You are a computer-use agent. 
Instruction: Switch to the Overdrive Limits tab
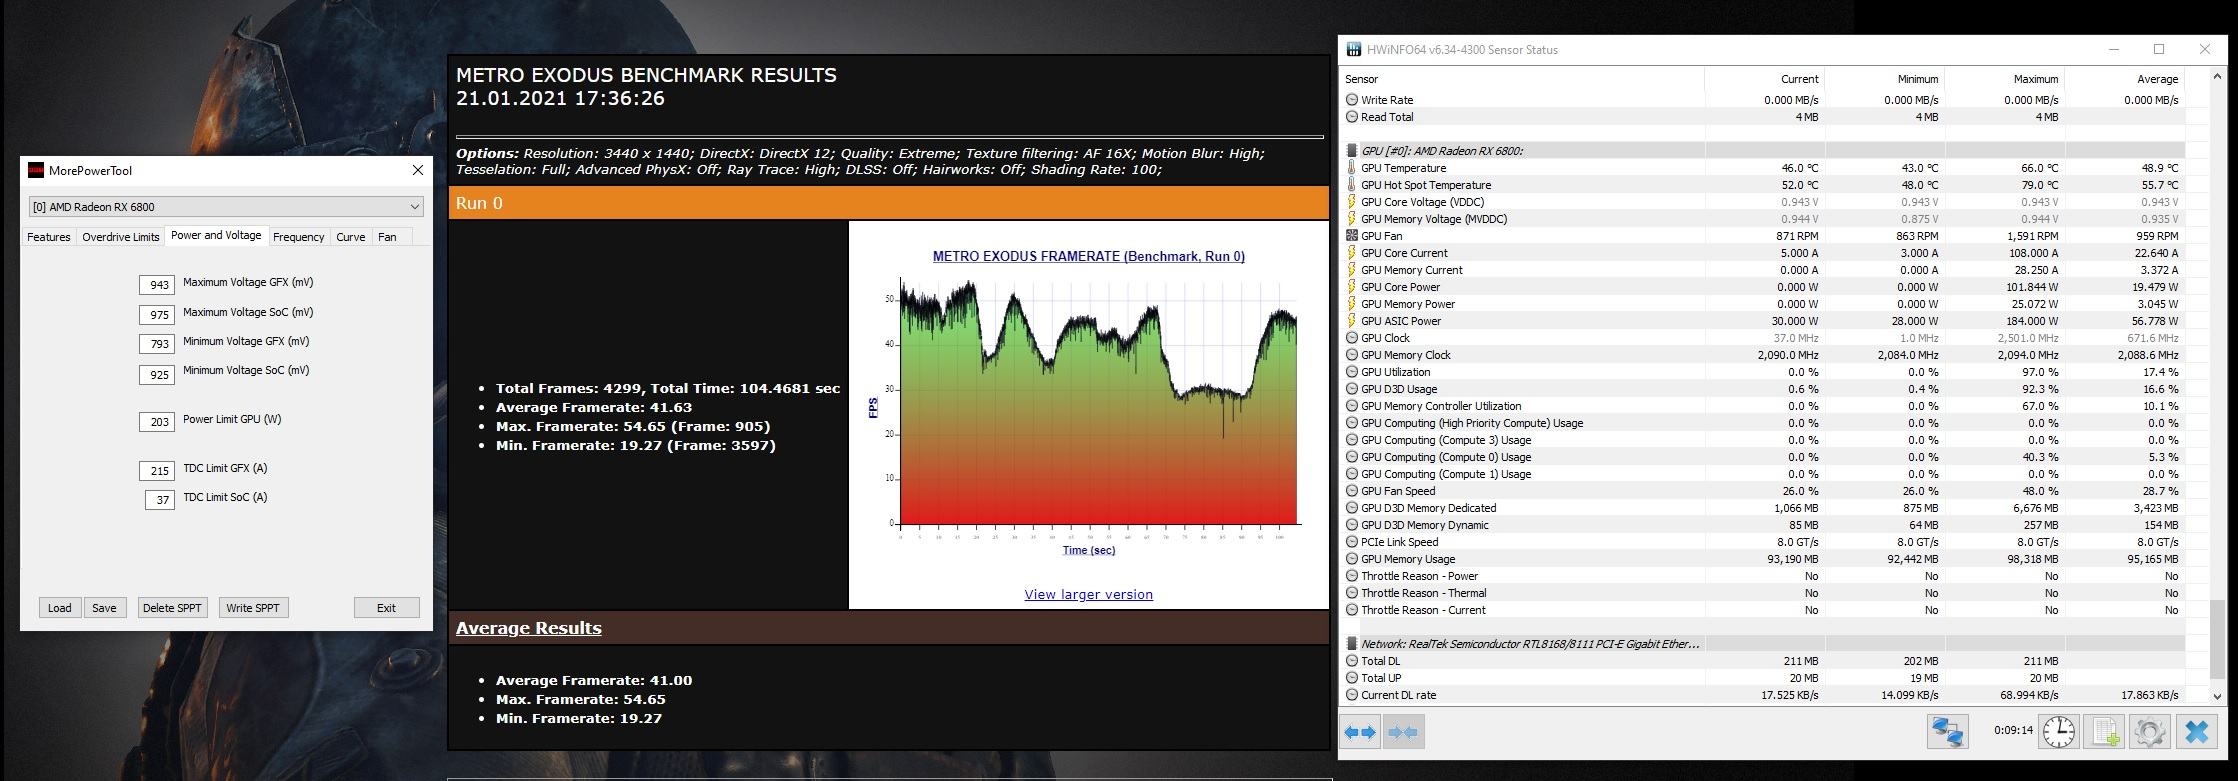click(x=121, y=237)
